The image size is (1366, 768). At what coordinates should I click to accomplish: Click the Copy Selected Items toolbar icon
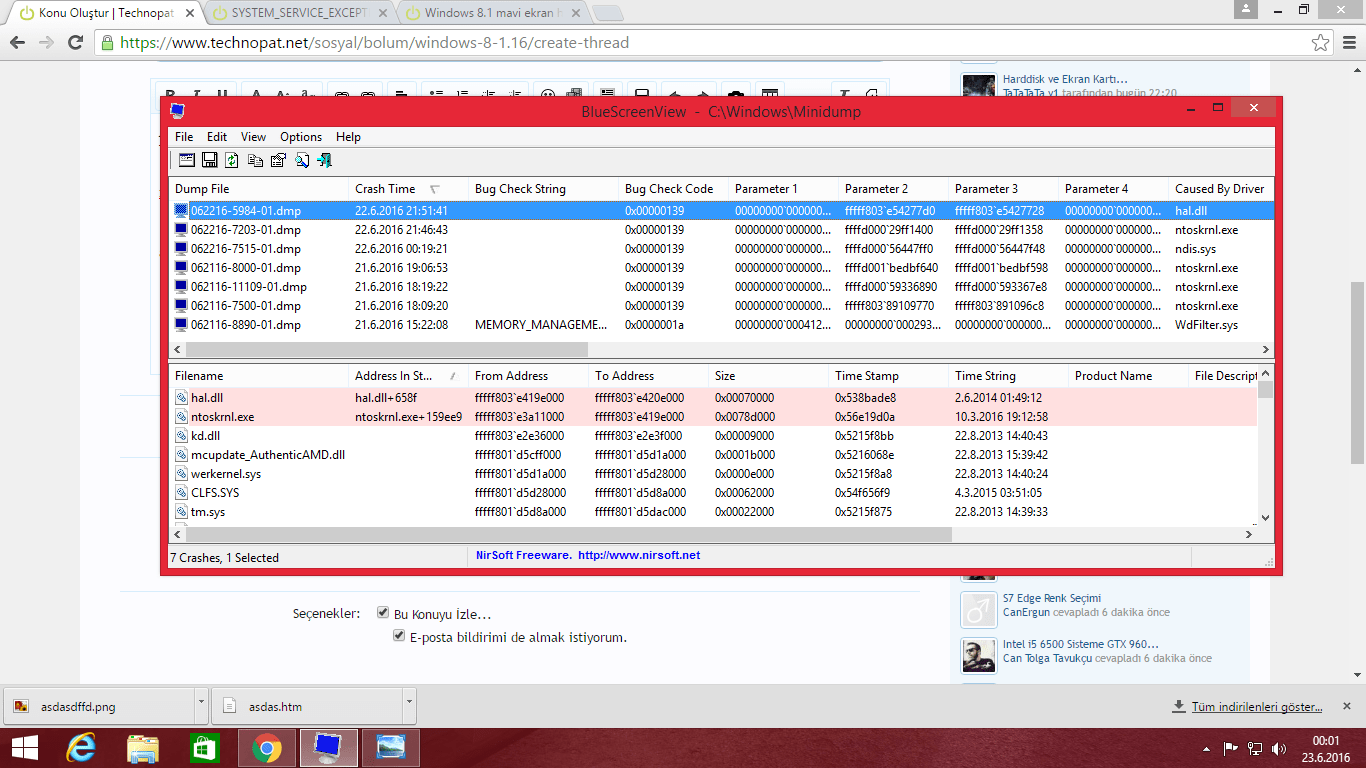coord(255,160)
